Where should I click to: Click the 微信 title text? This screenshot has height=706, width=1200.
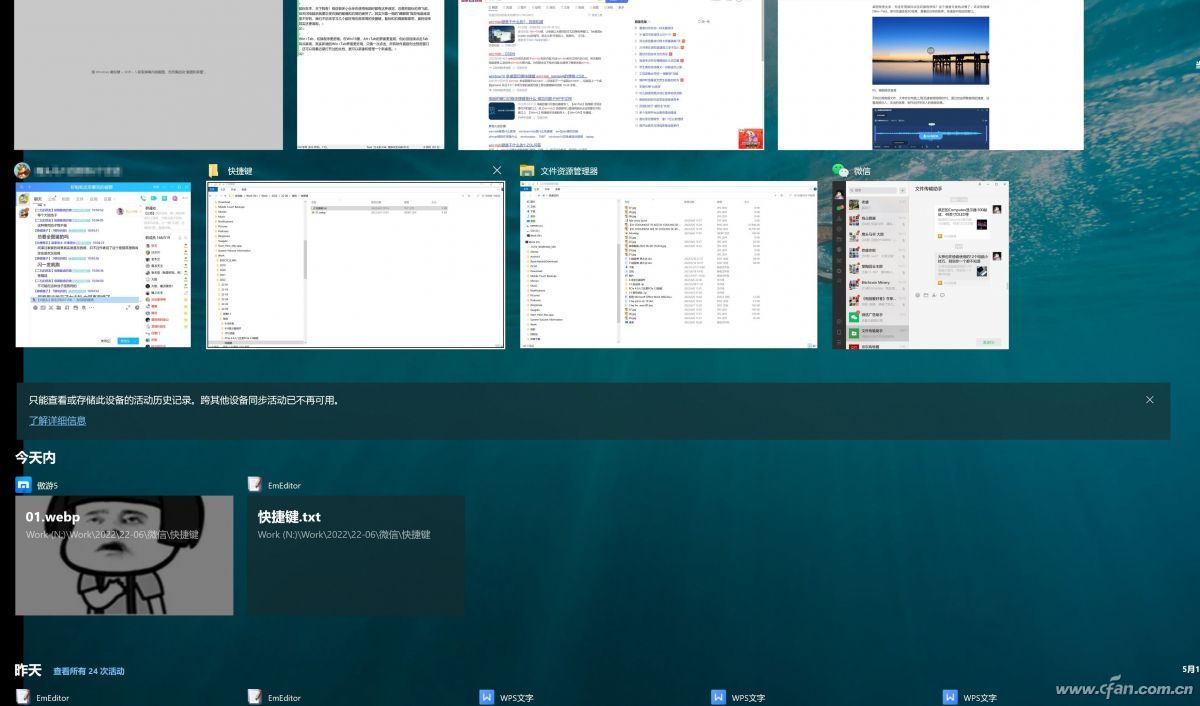click(862, 171)
